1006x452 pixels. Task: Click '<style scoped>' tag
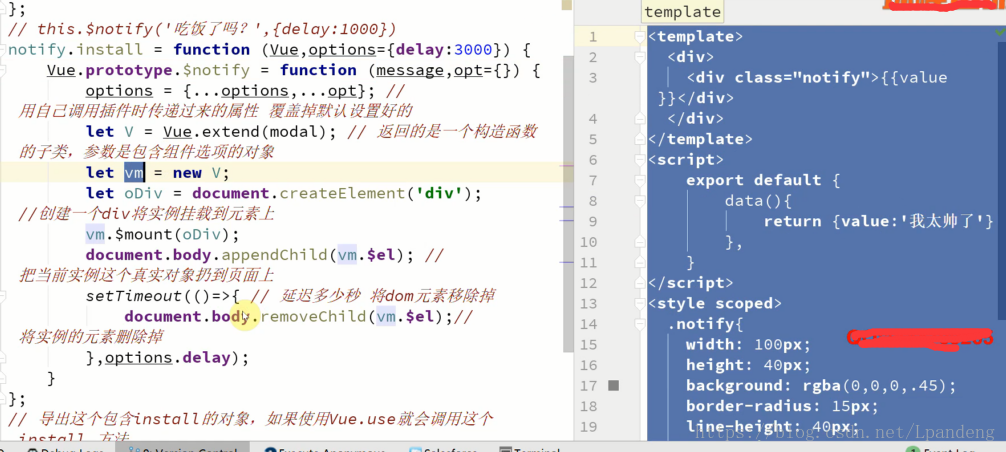coord(715,303)
